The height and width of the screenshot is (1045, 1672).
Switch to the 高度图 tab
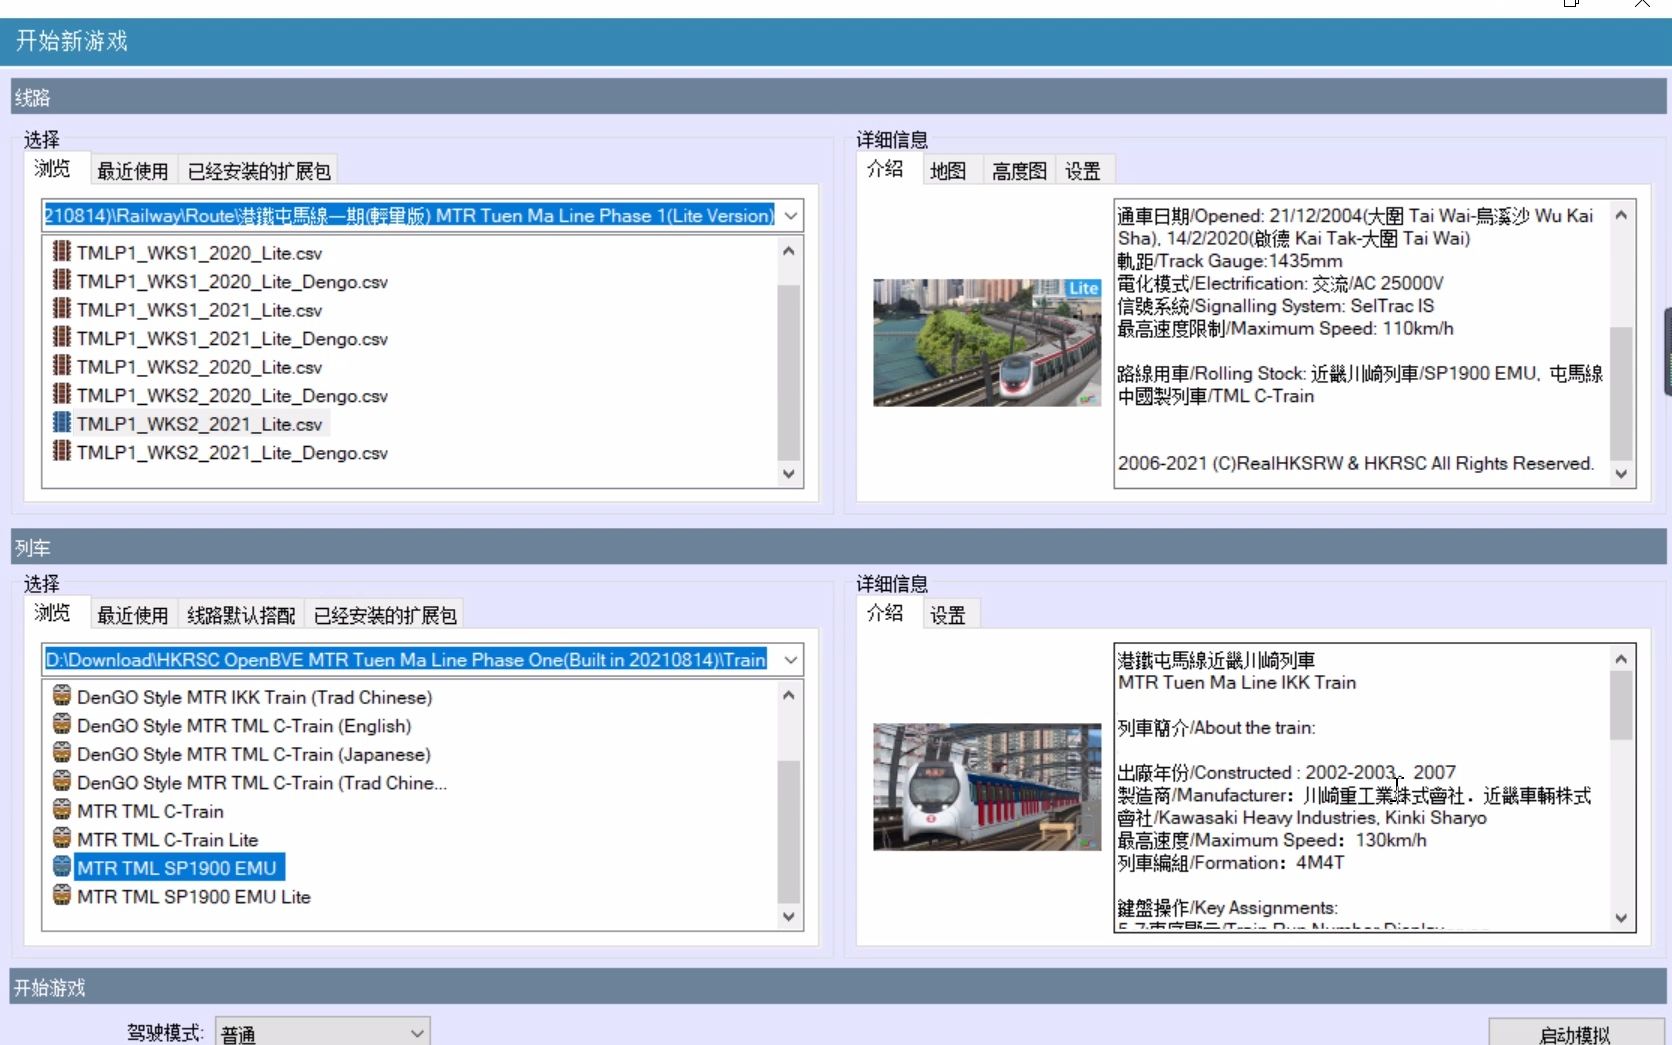click(x=1018, y=169)
